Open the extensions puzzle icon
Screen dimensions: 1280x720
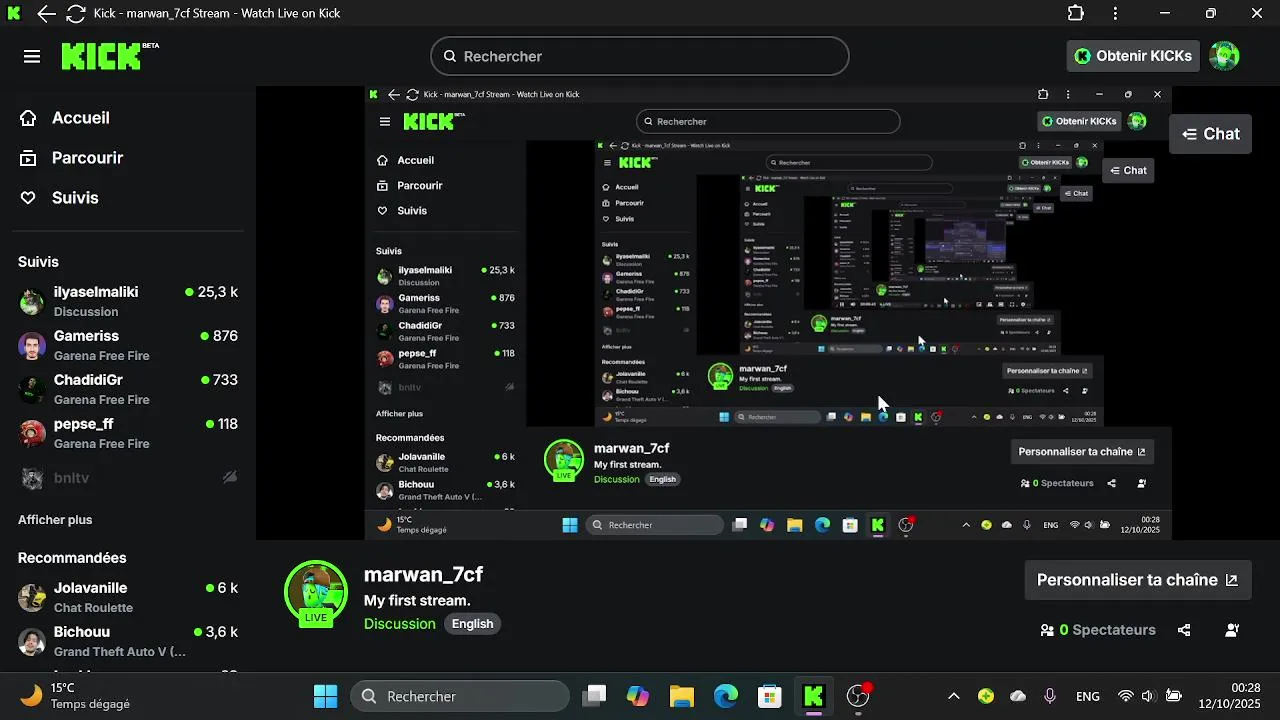pyautogui.click(x=1076, y=13)
